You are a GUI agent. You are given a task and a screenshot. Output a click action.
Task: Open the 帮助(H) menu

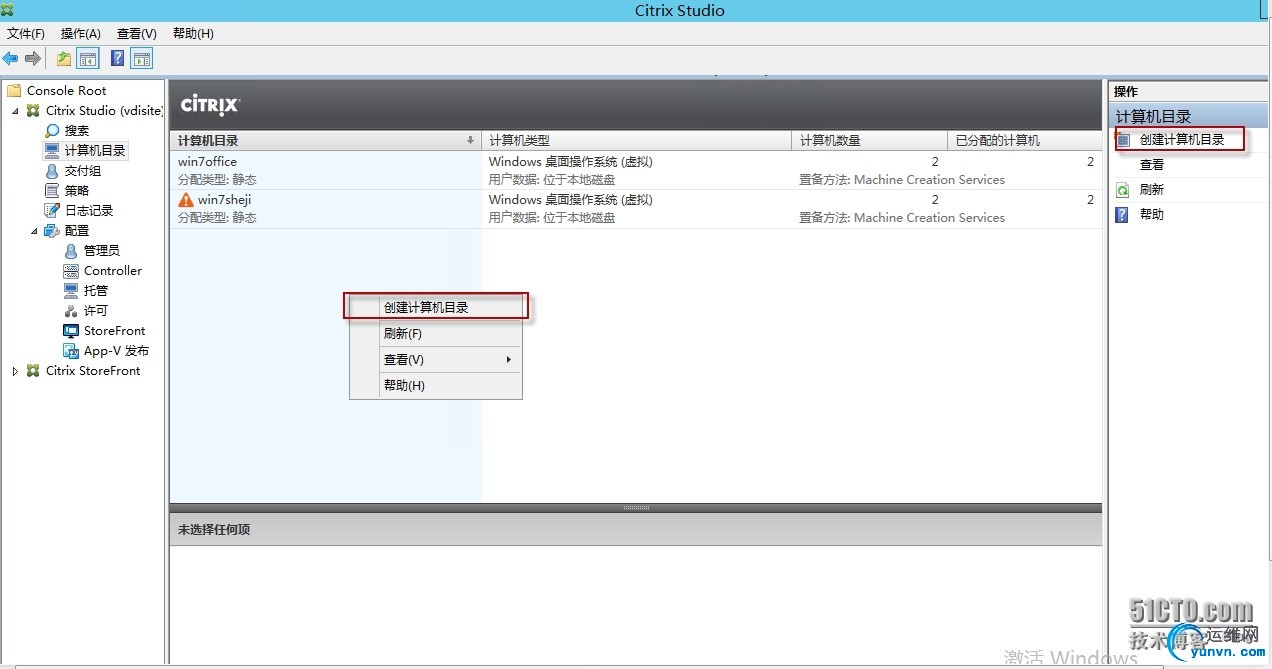point(193,33)
